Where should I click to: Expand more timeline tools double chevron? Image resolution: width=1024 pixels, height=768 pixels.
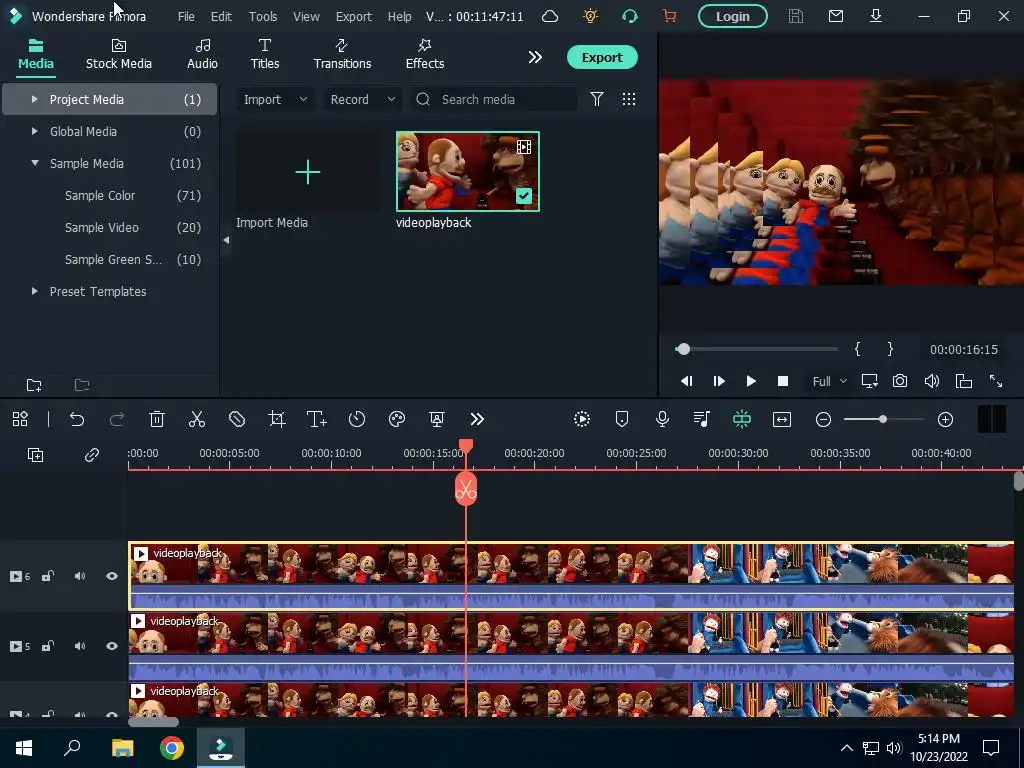point(477,419)
